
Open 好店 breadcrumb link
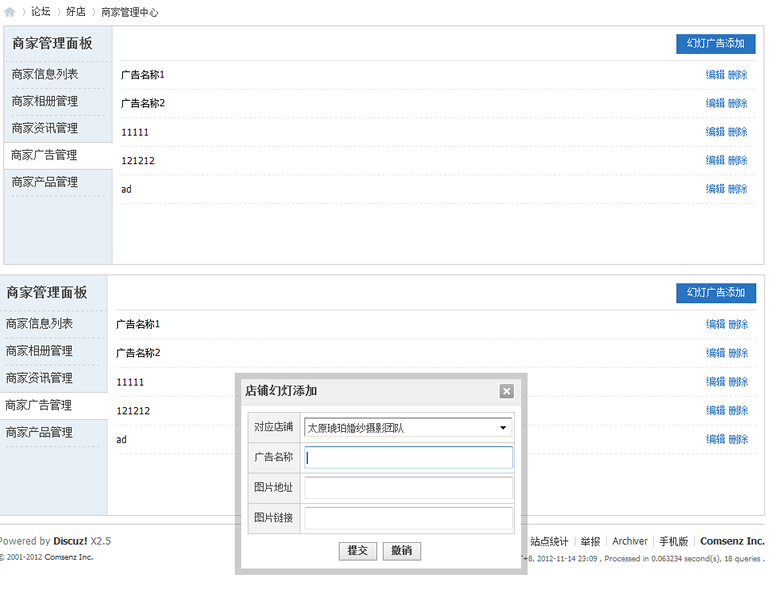coord(76,12)
